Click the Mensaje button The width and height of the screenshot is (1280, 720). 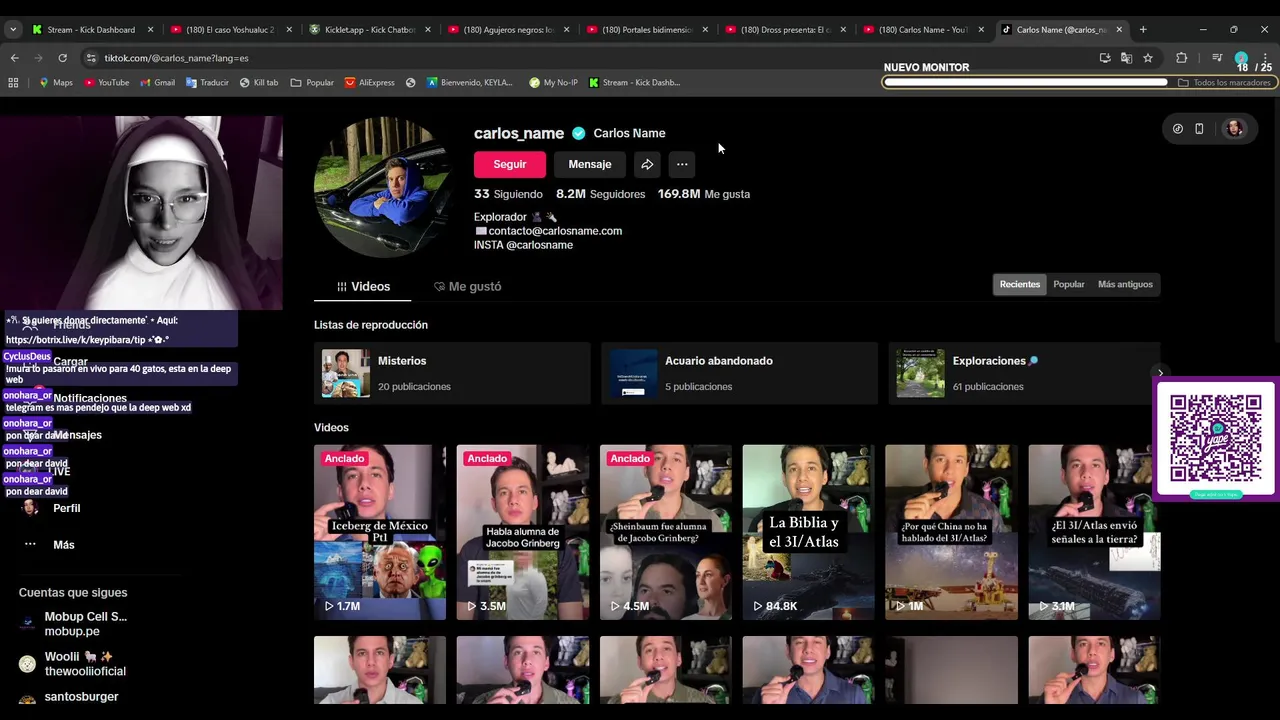590,164
